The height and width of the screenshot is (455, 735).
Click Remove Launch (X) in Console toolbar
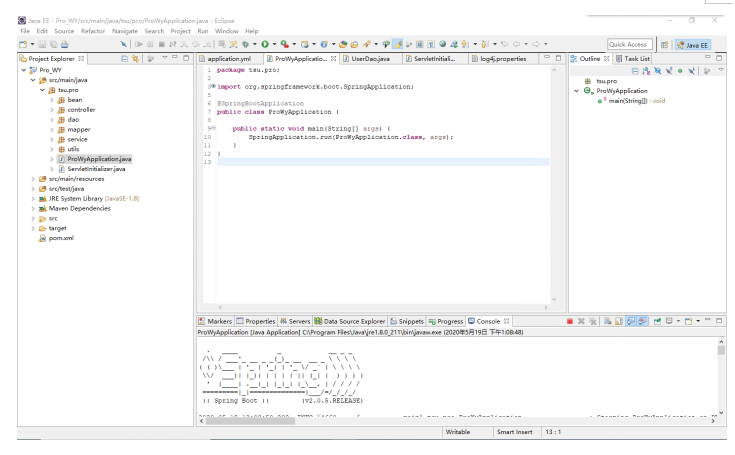tap(581, 321)
